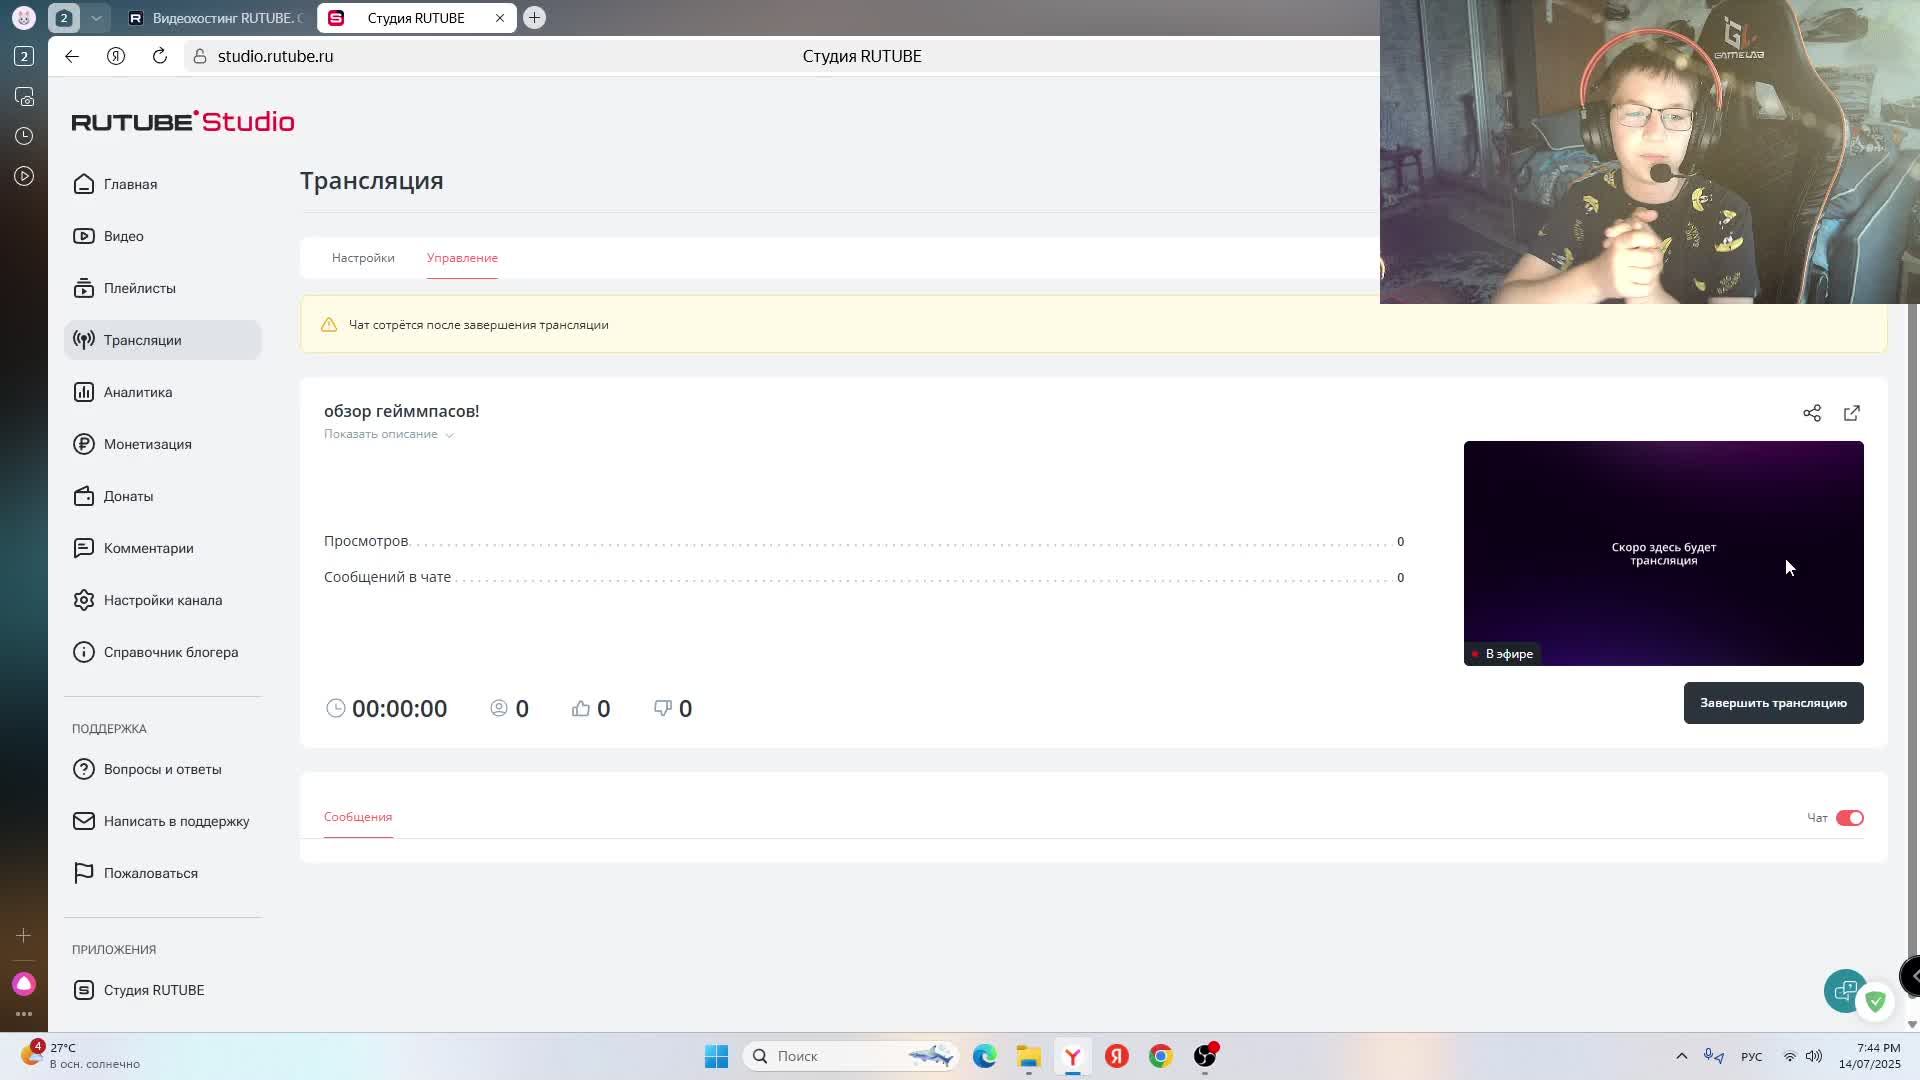
Task: Open Написать в поддержку link
Action: (176, 821)
